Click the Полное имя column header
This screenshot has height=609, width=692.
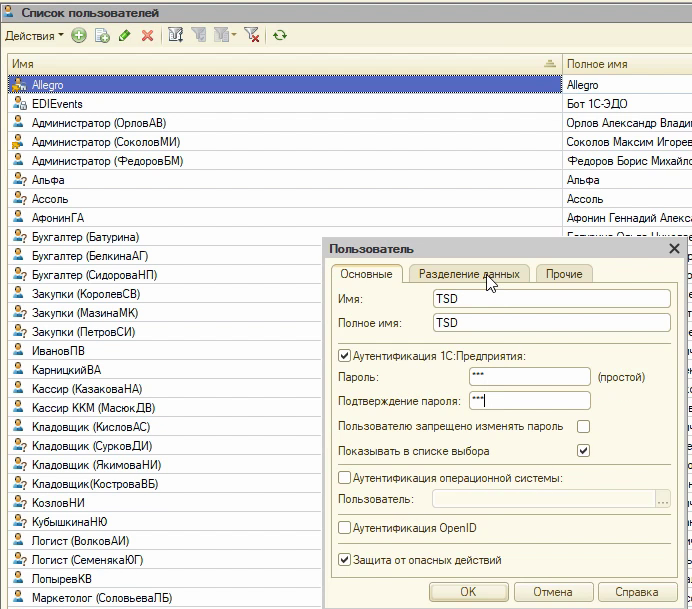627,64
